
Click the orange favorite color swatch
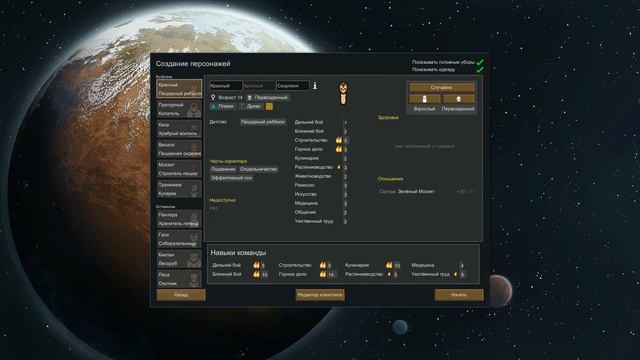click(269, 107)
